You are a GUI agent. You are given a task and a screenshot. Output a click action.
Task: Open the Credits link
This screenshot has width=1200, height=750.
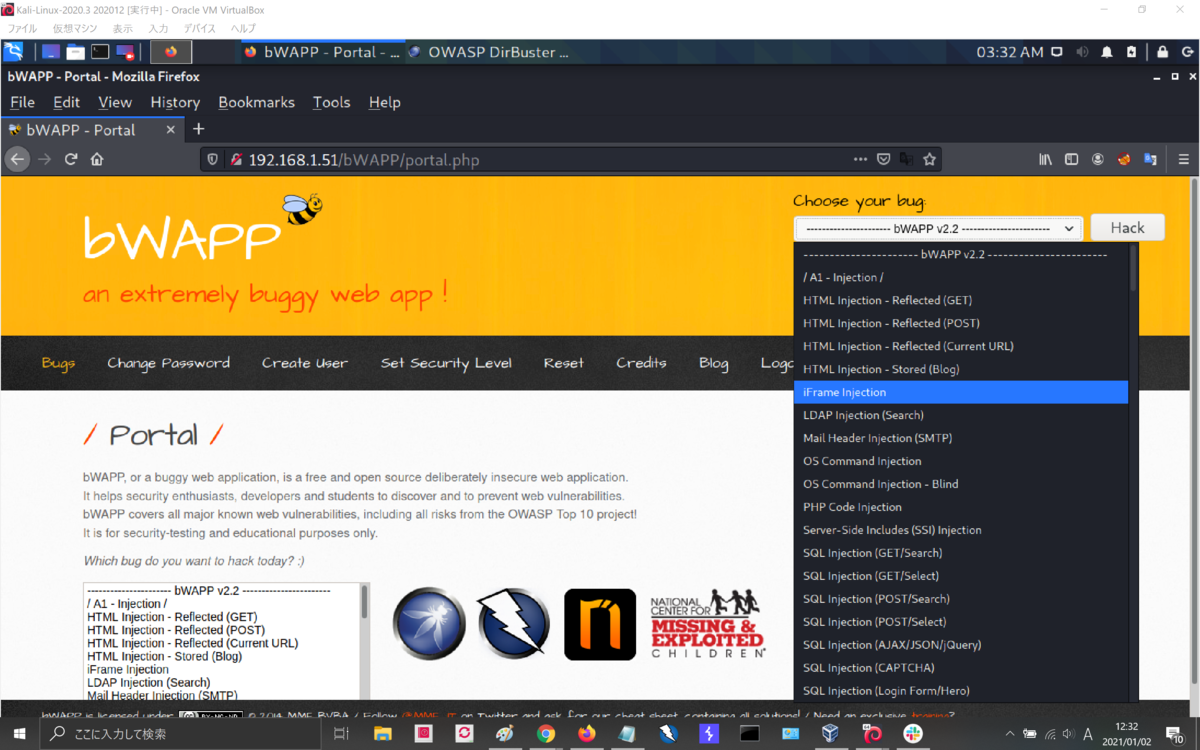[641, 363]
